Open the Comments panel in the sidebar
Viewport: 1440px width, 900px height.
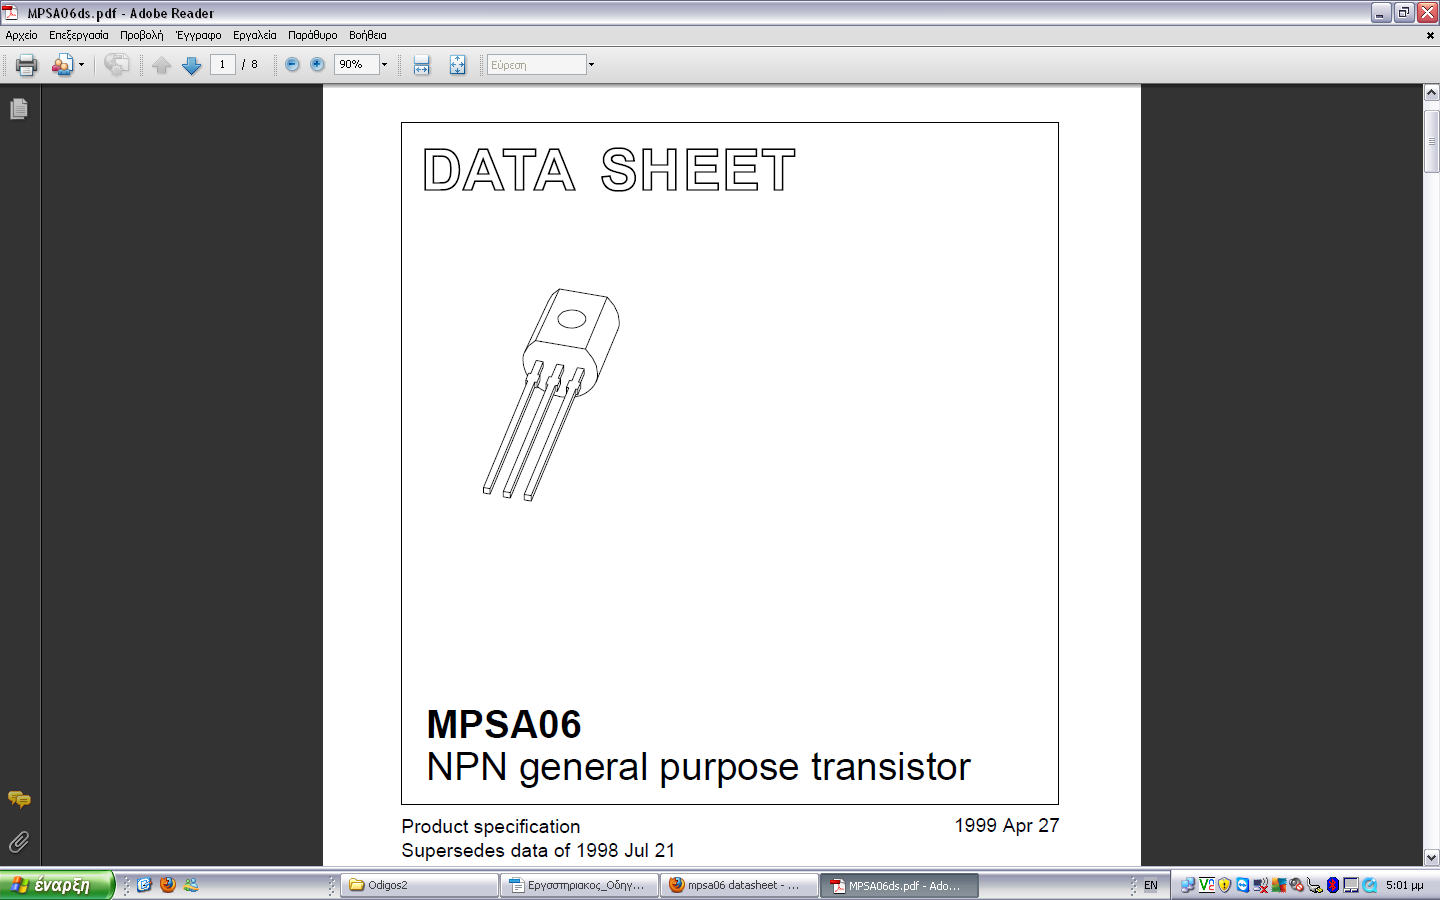(19, 799)
